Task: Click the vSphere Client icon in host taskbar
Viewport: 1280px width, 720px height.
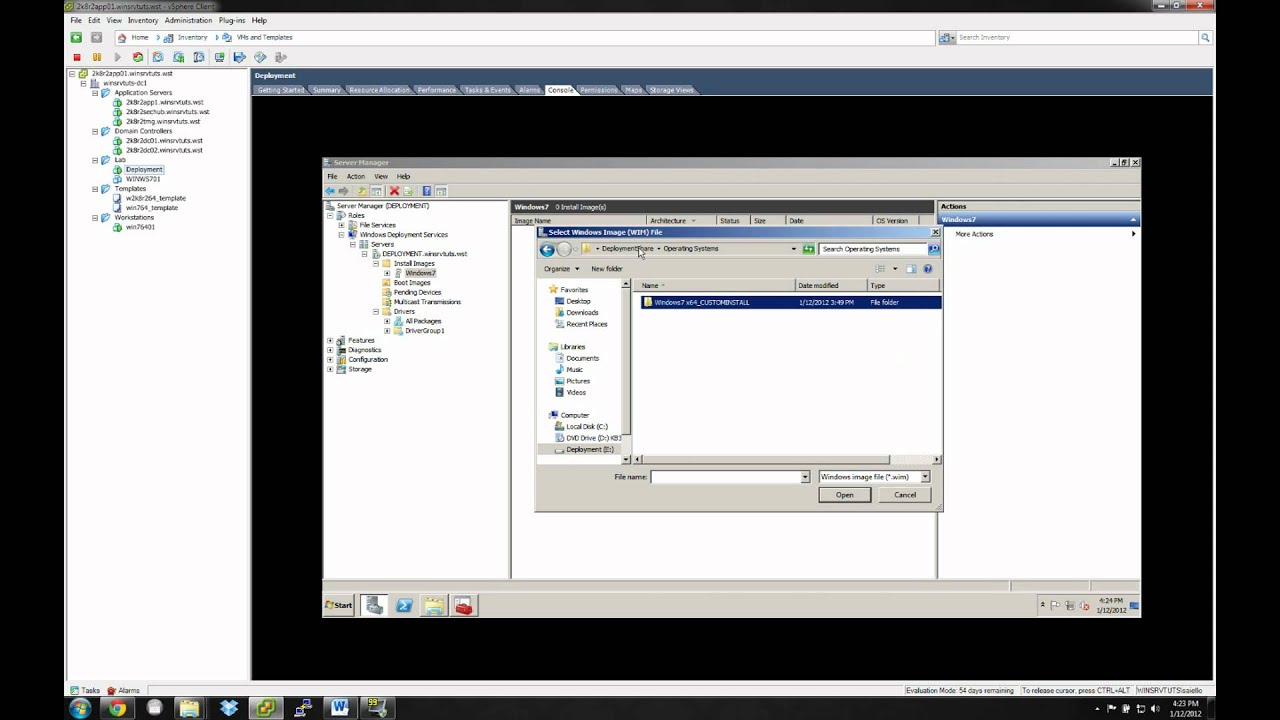Action: point(265,708)
